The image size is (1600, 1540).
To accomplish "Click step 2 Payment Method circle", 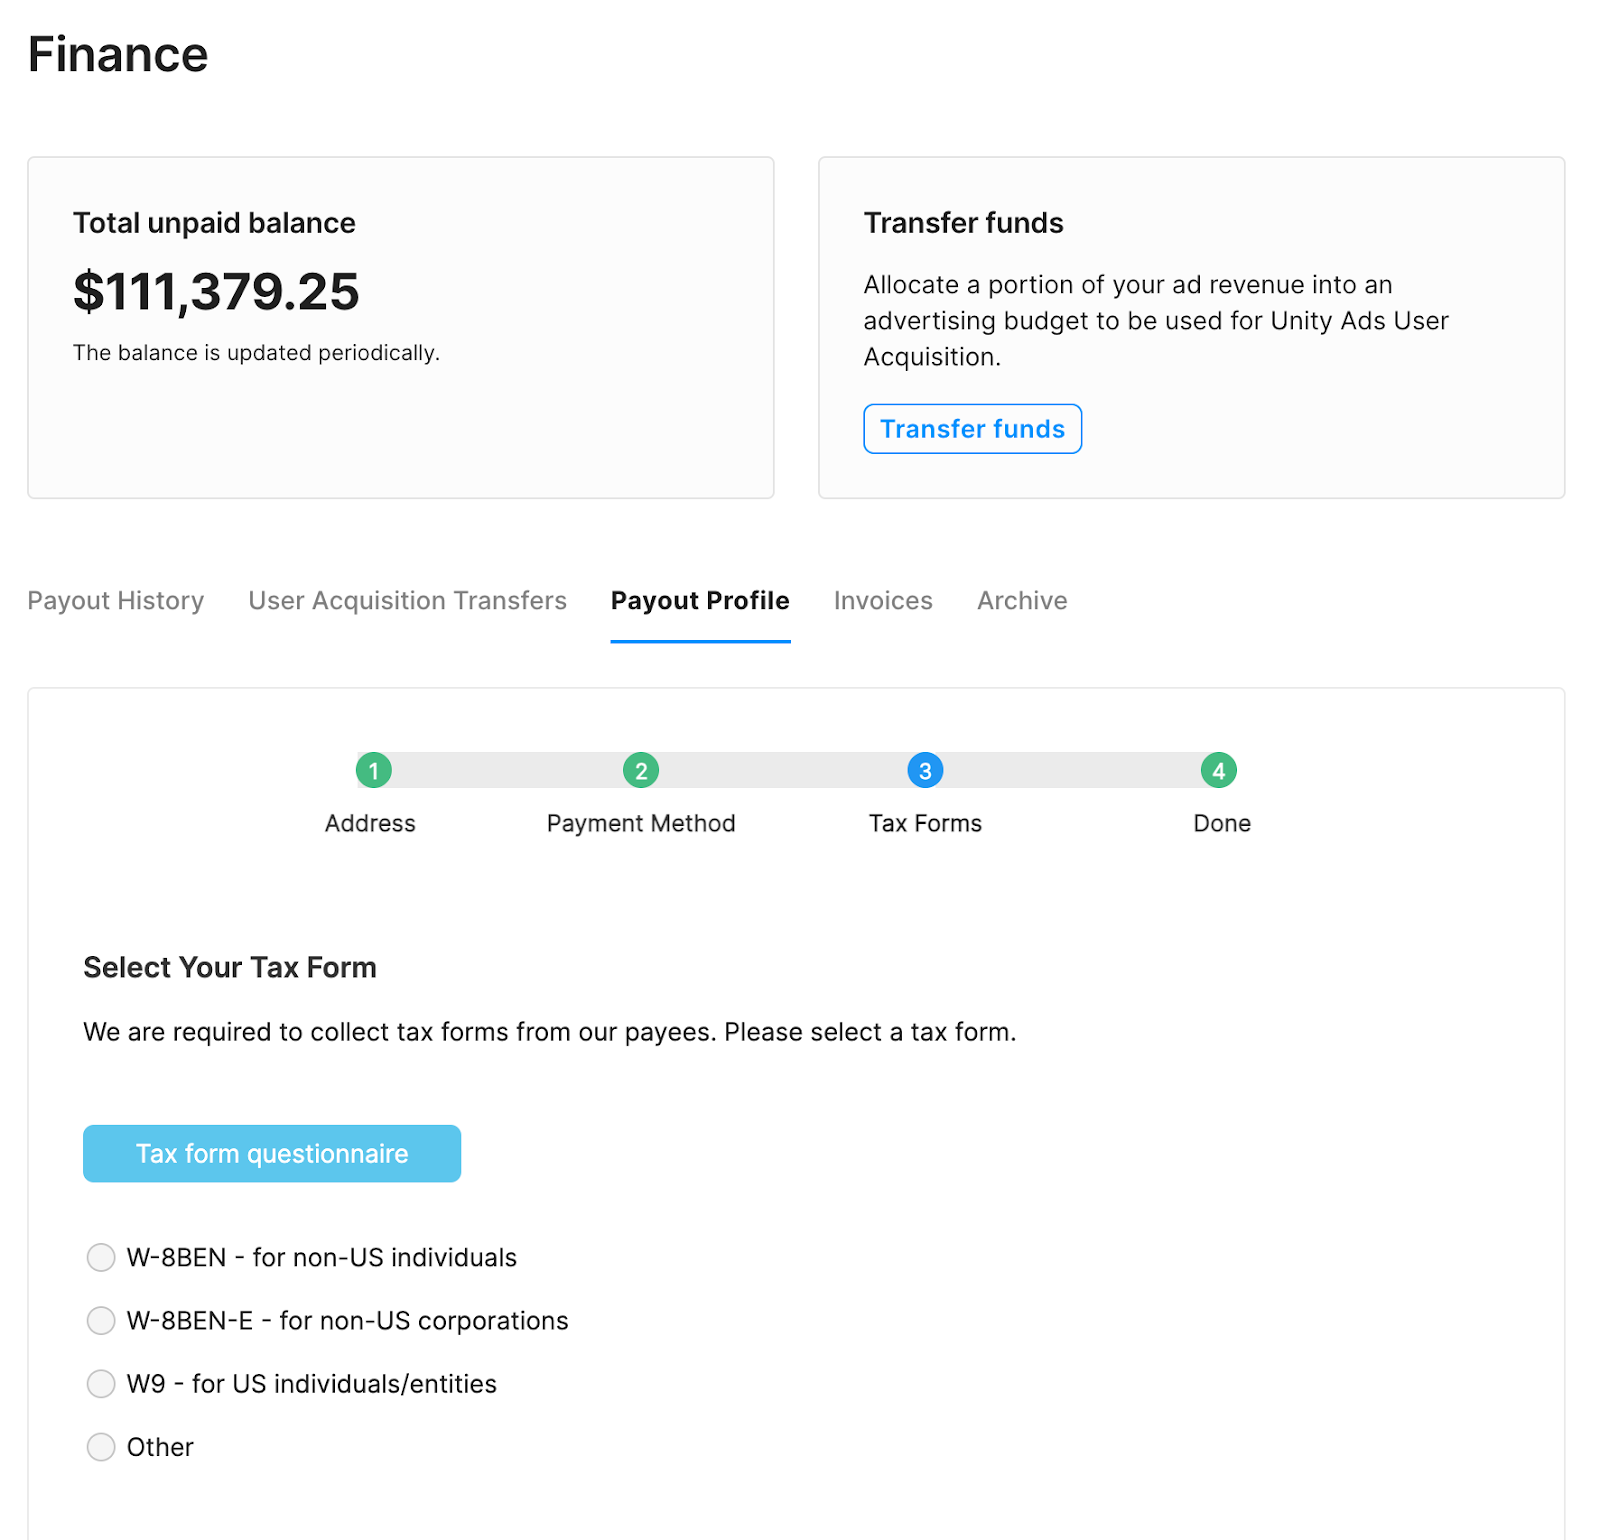I will pyautogui.click(x=640, y=770).
